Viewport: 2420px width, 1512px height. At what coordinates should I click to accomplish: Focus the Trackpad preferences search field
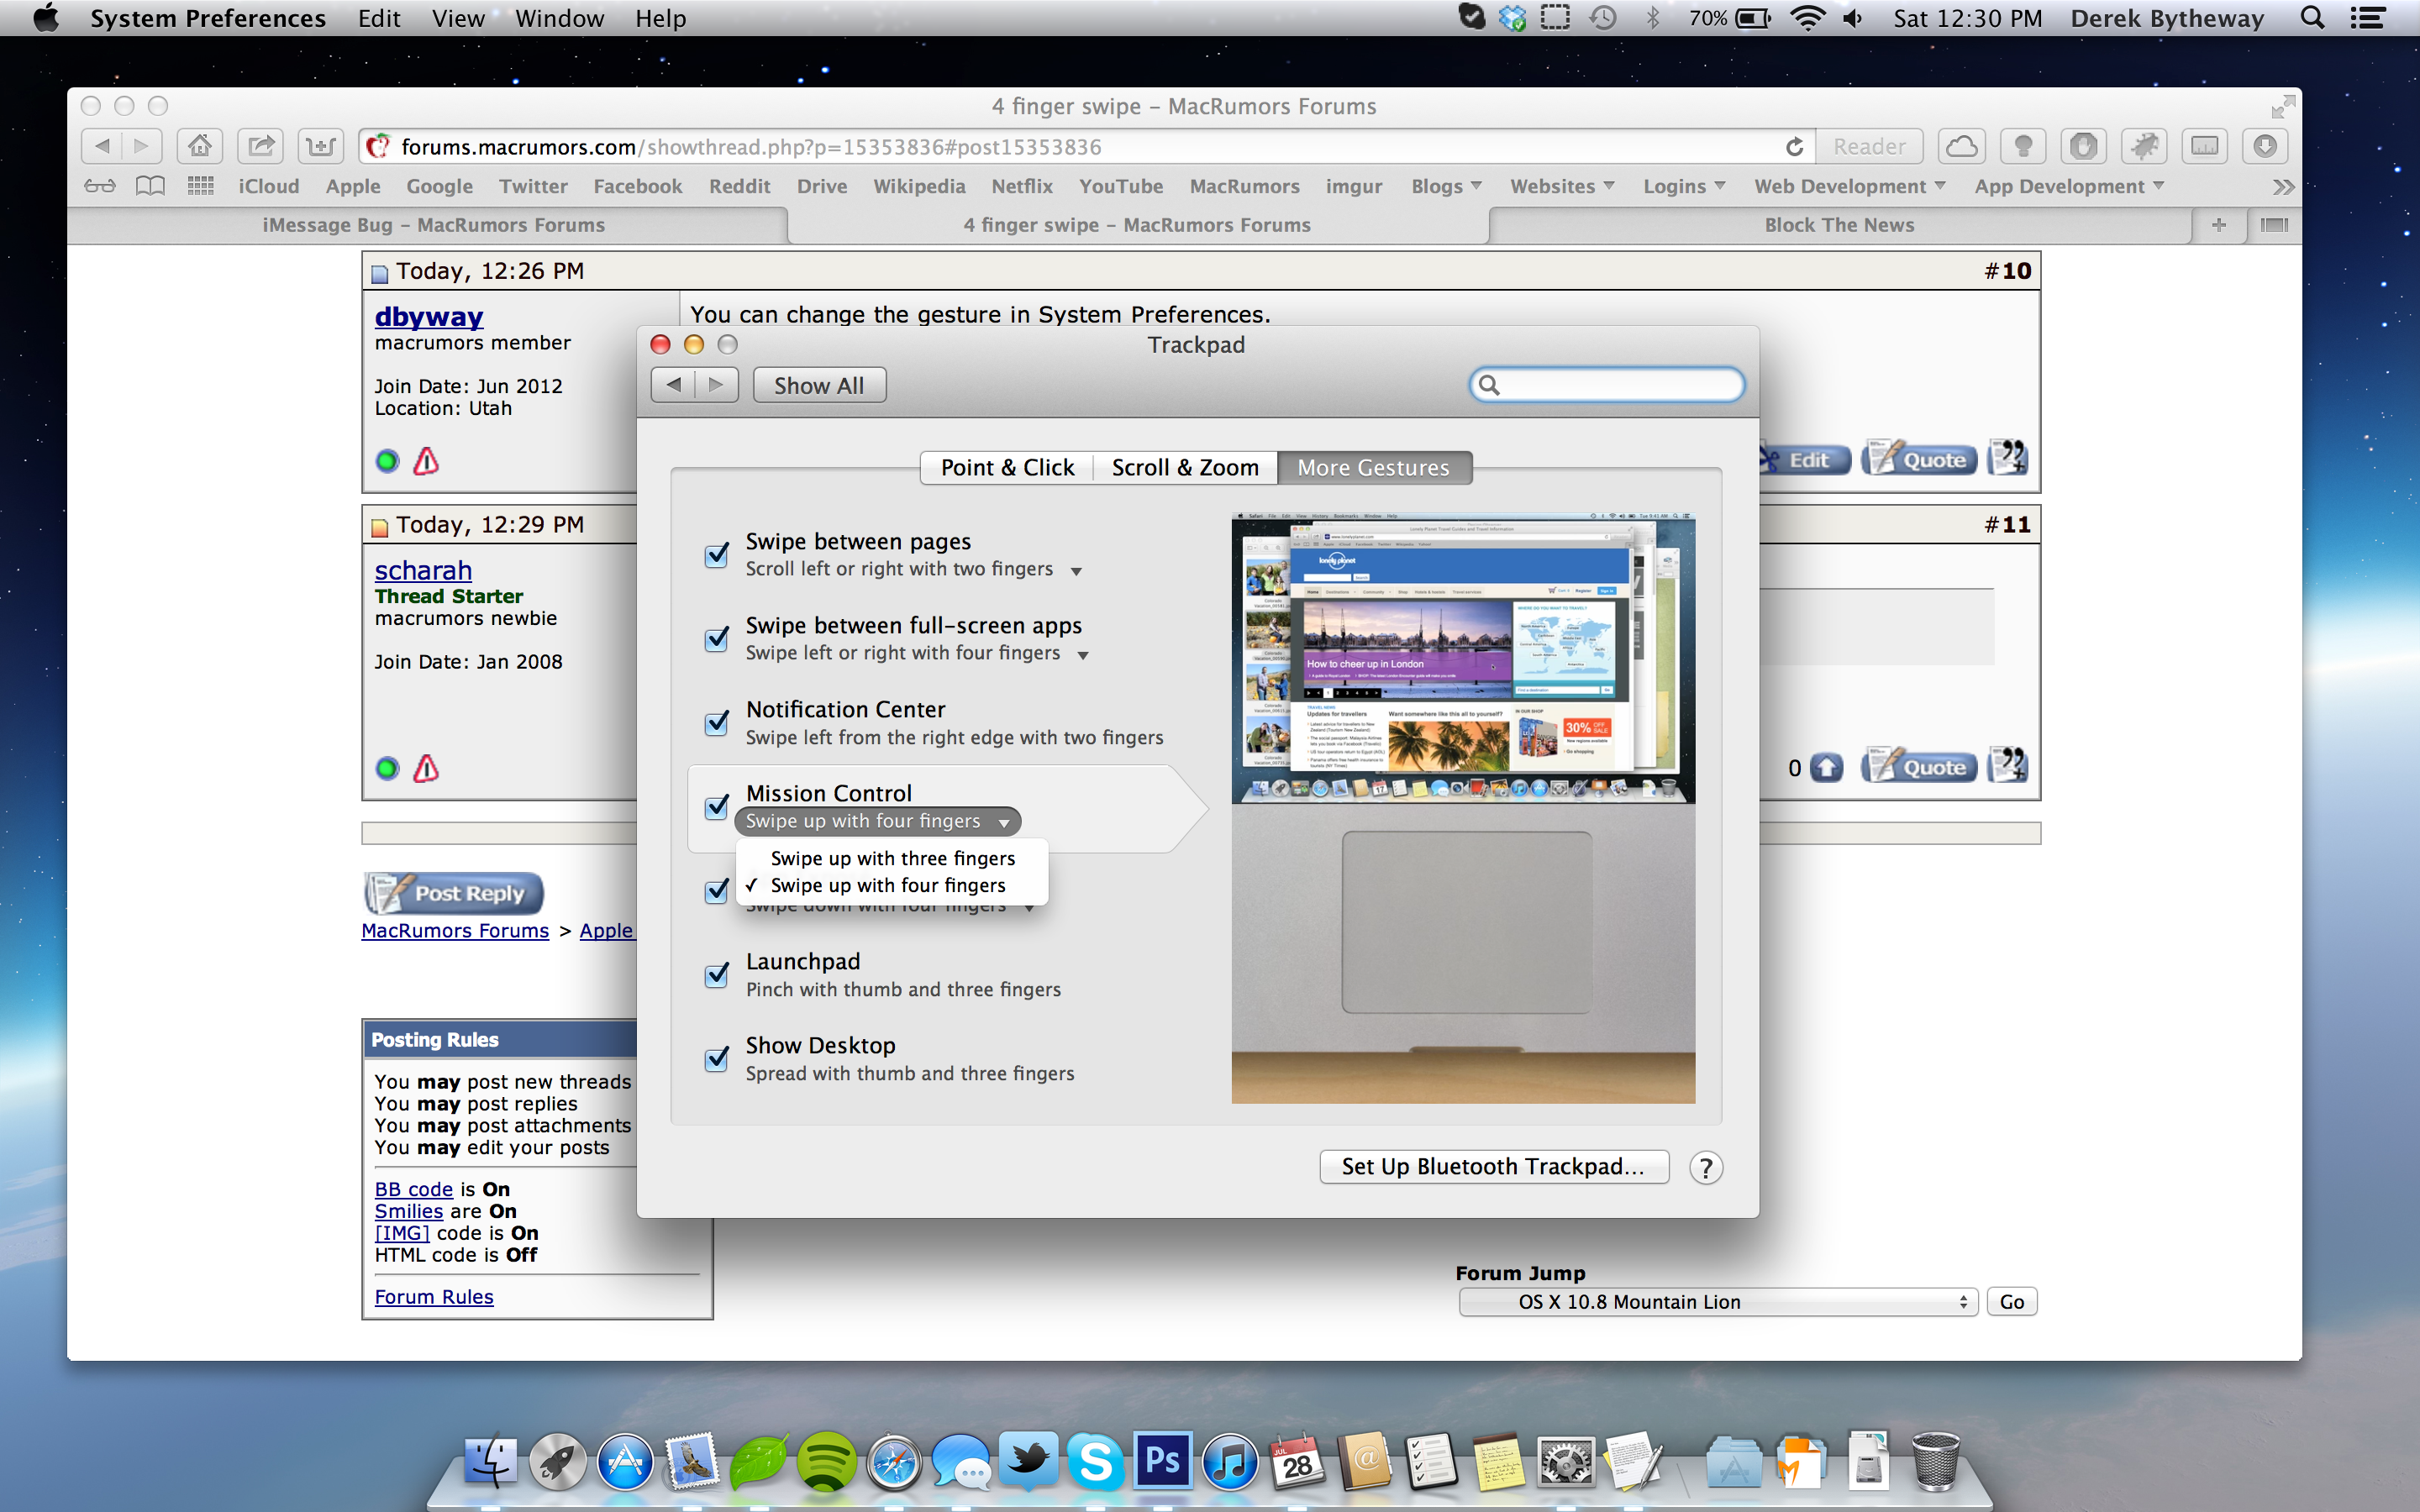(1607, 385)
